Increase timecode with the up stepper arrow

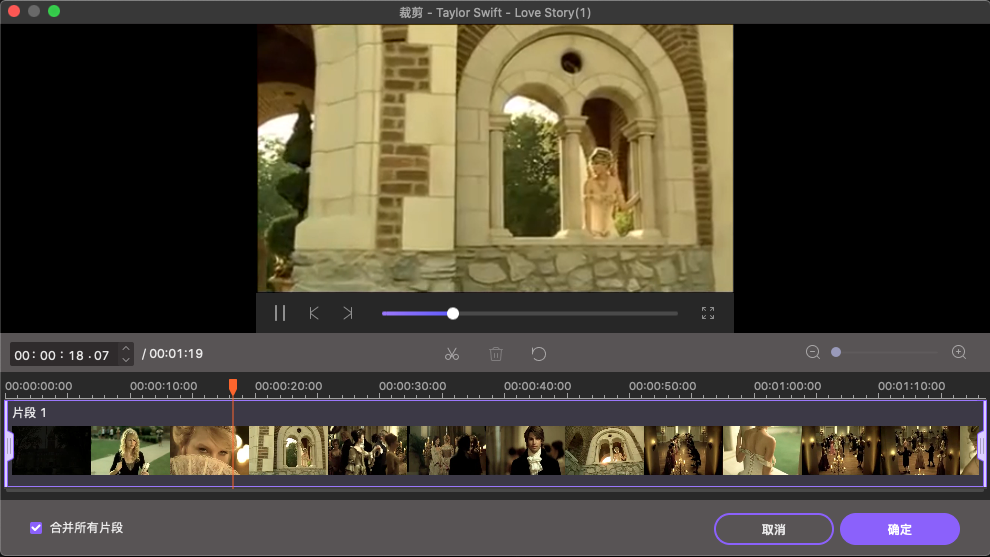[126, 349]
